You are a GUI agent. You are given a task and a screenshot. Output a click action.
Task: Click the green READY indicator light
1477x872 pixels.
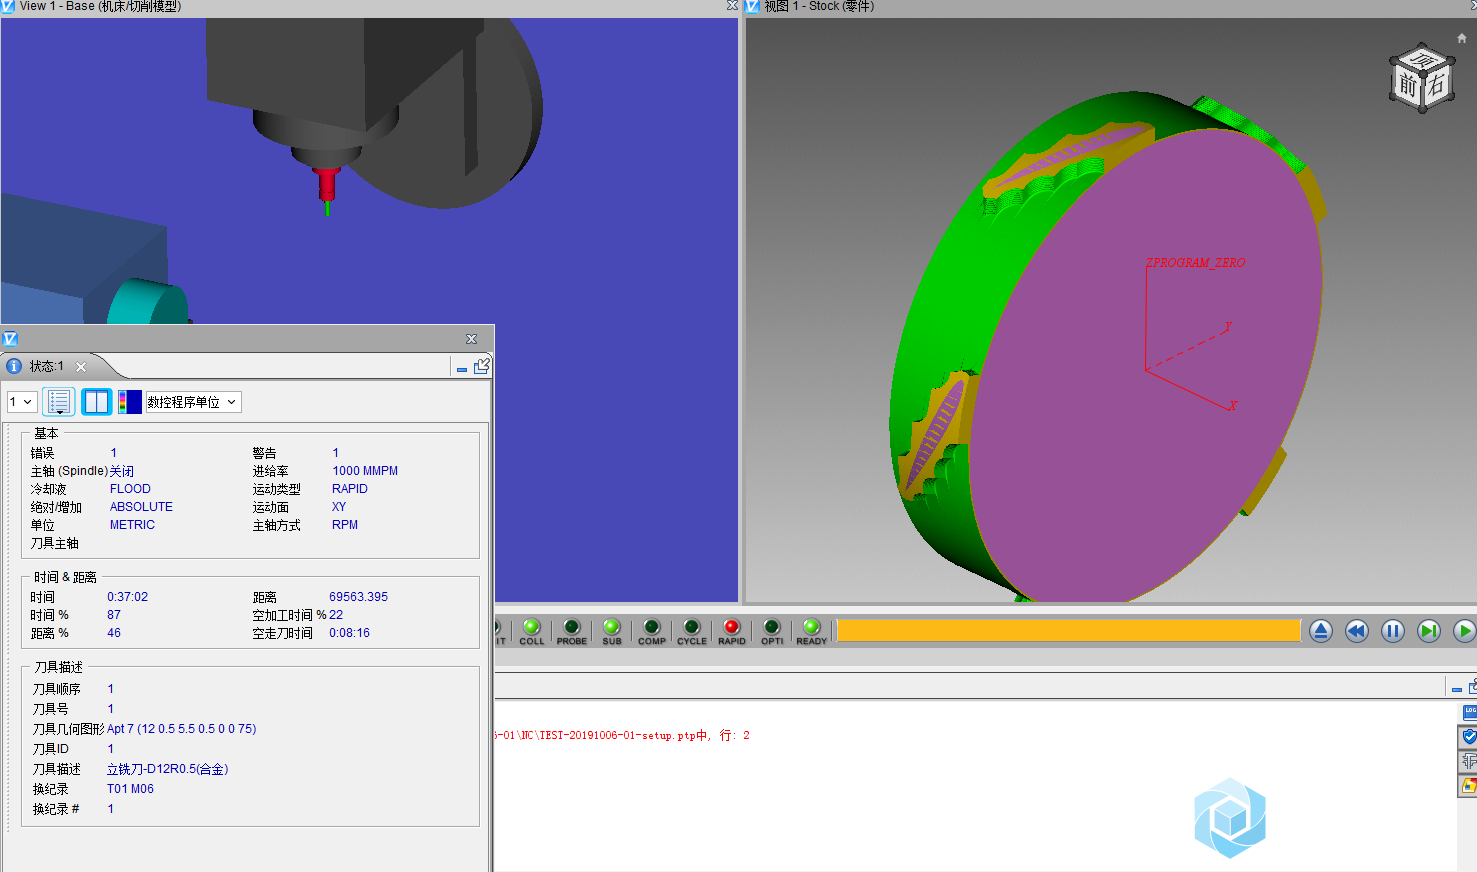(811, 627)
